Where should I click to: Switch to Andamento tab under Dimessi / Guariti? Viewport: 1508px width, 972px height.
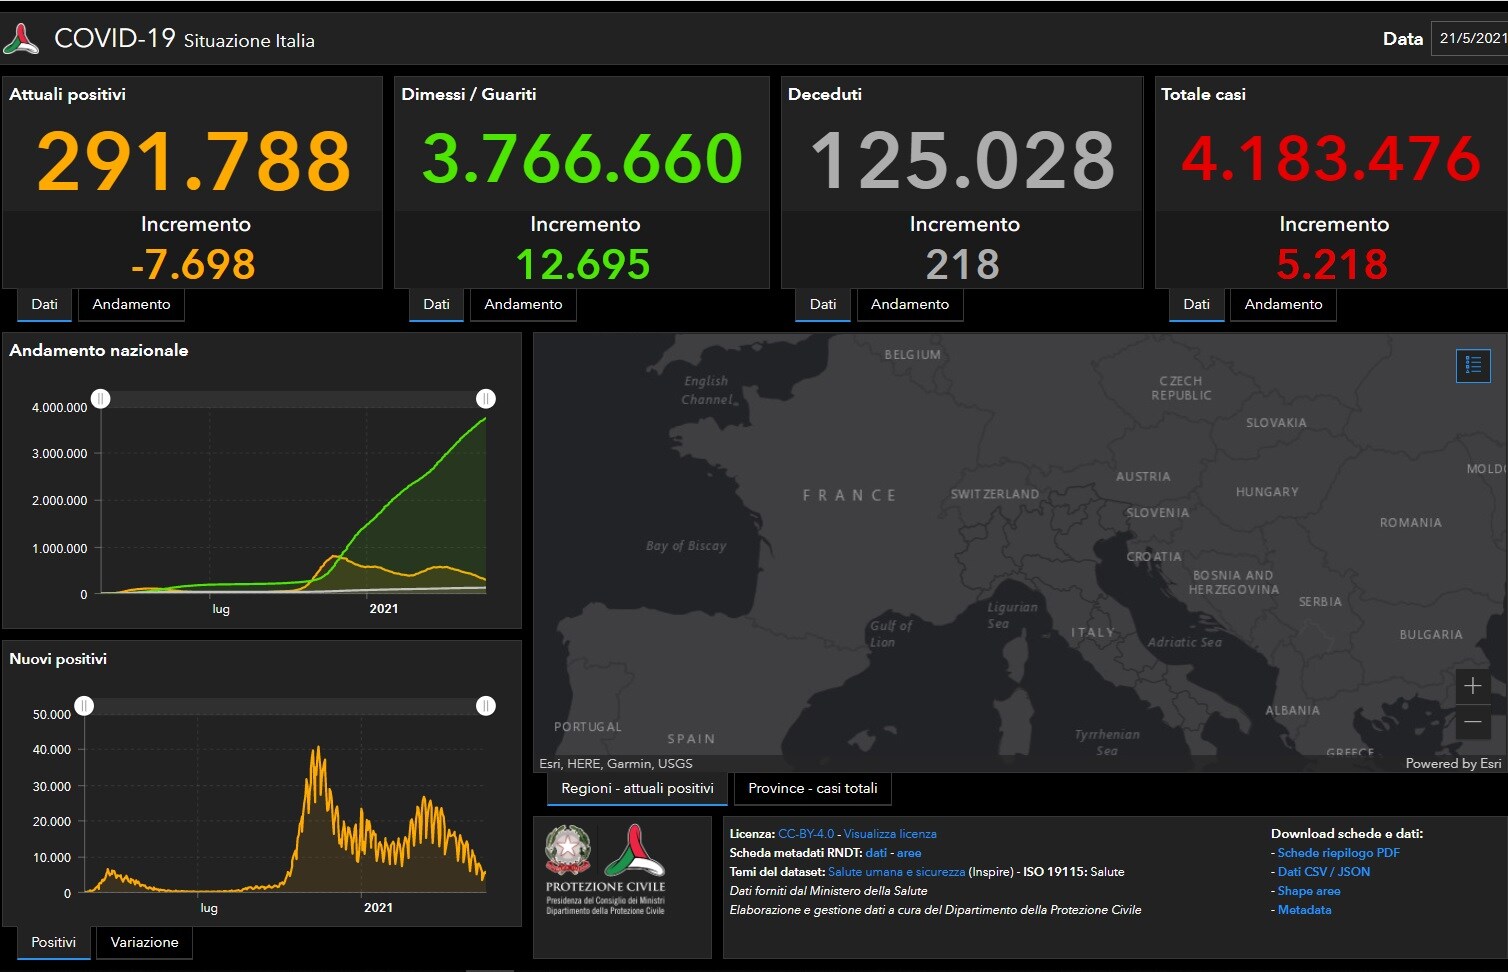pos(523,305)
